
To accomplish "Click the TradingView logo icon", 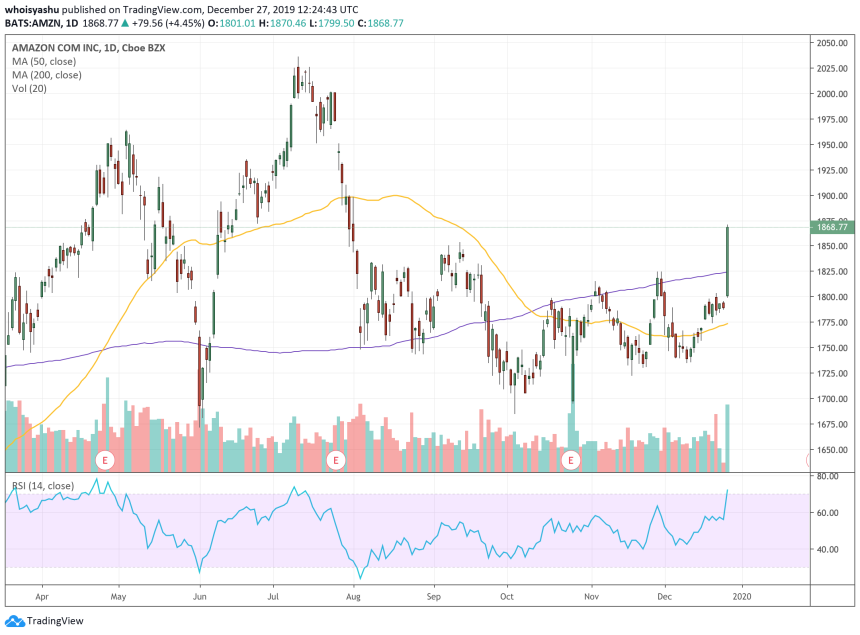I will (14, 621).
